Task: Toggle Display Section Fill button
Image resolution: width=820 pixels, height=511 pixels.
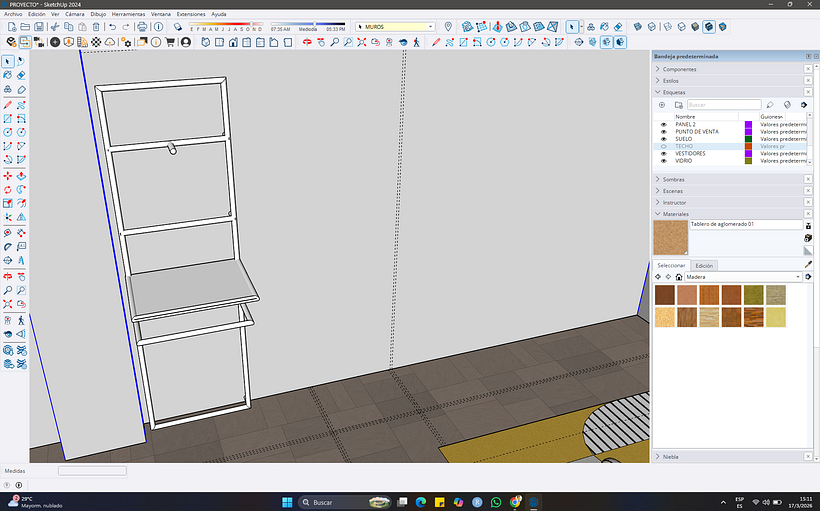Action: (x=620, y=42)
